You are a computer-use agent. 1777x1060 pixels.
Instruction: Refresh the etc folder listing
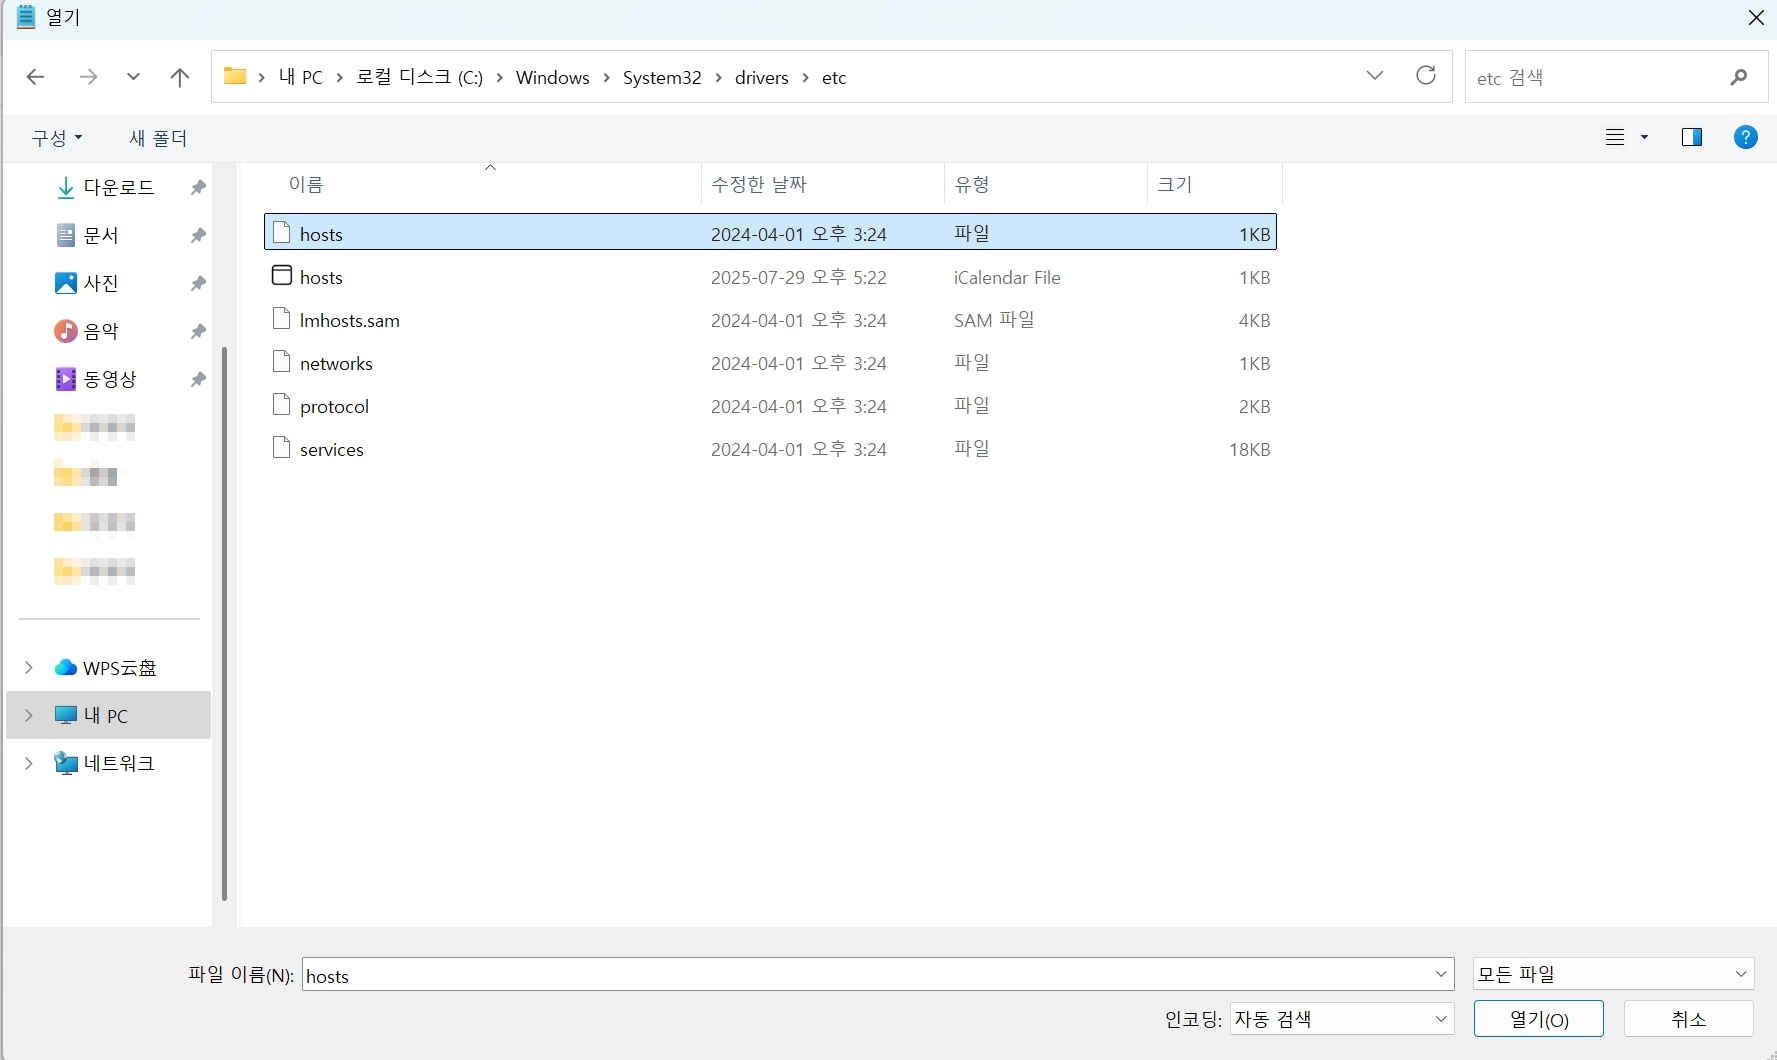pyautogui.click(x=1426, y=75)
